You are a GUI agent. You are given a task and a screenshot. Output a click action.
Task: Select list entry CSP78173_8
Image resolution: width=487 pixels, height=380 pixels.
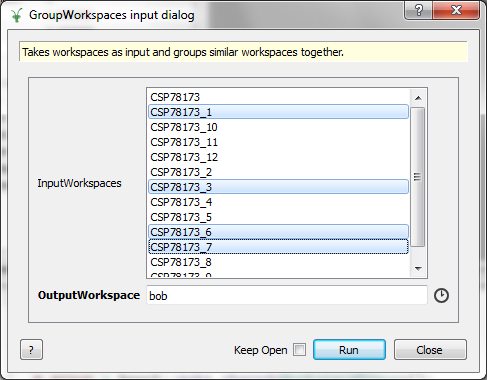[279, 262]
